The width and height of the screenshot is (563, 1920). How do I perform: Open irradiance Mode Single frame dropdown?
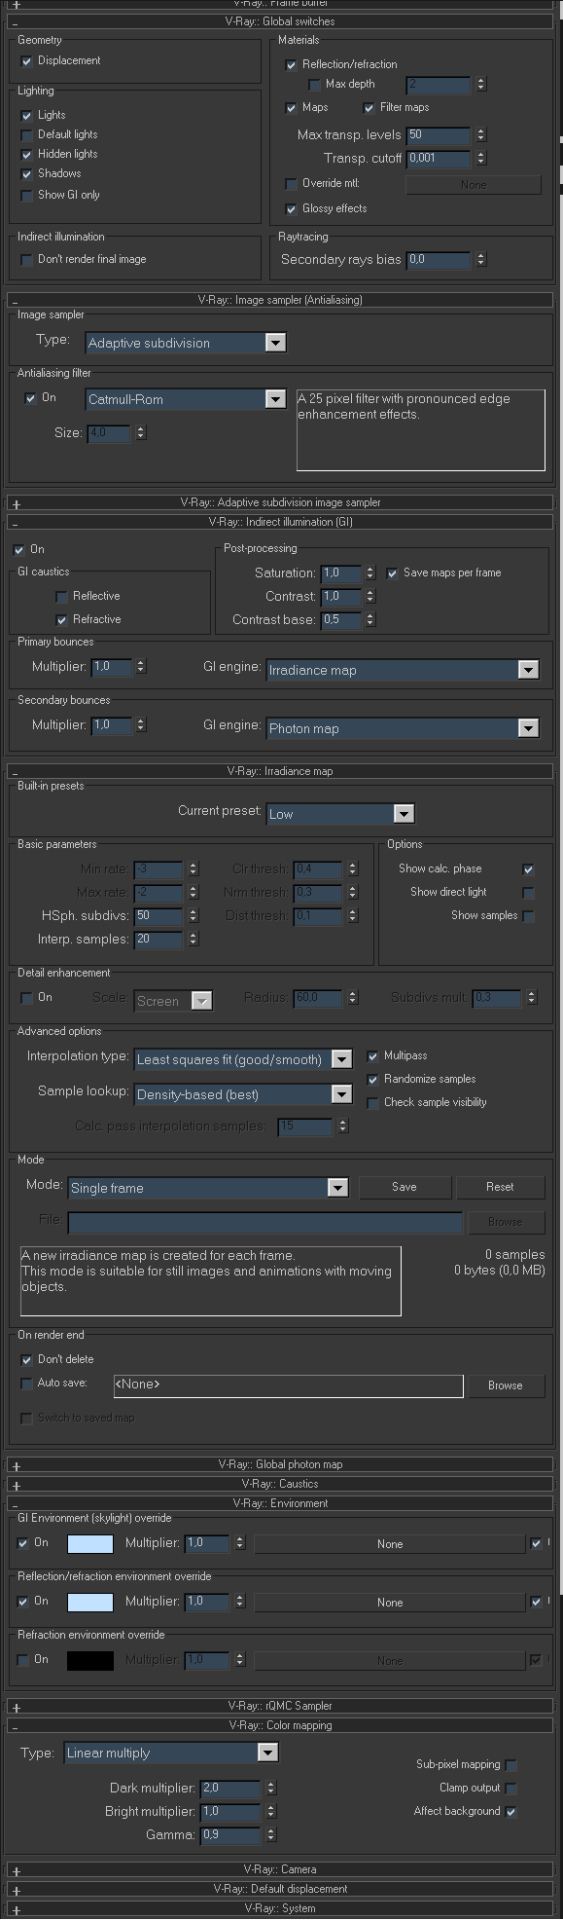point(208,1188)
